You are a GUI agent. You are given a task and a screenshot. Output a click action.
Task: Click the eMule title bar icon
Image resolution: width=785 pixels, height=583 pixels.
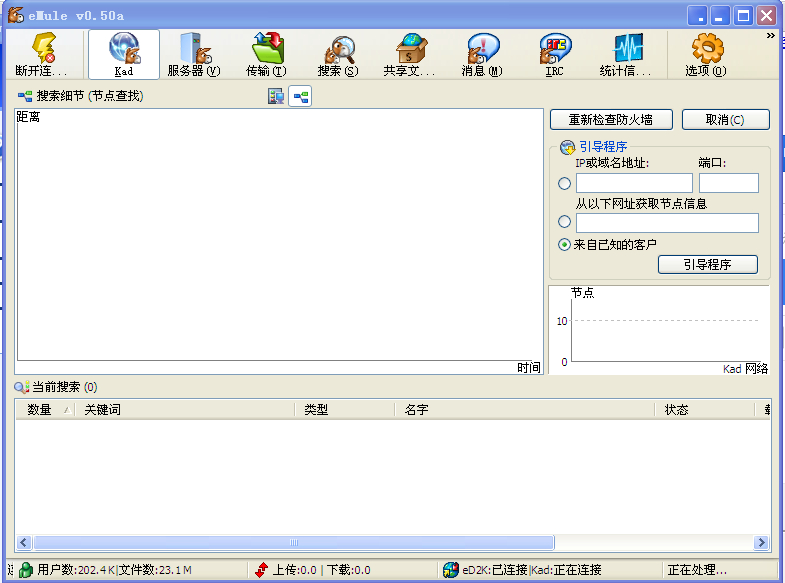click(16, 15)
